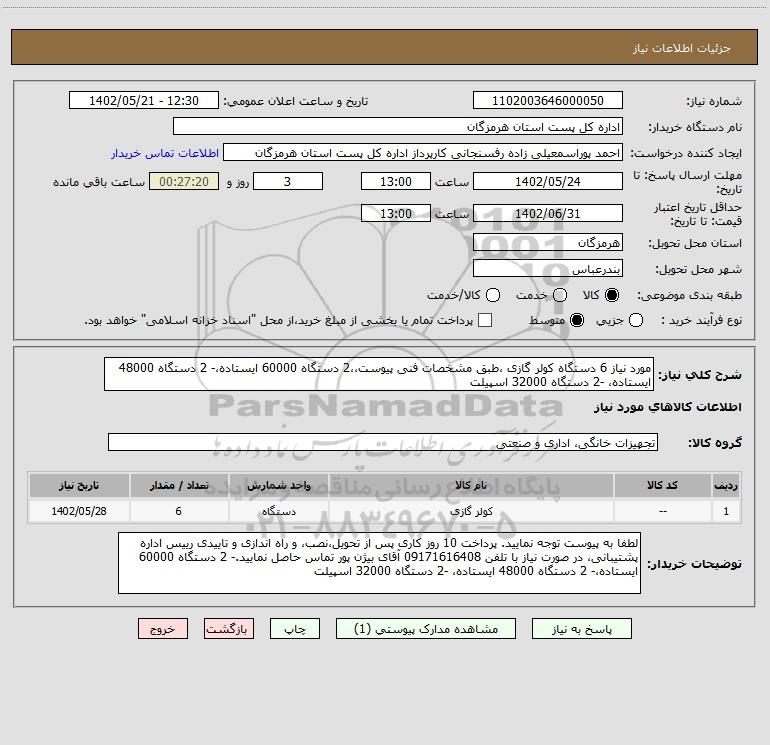Viewport: 770px width, 745px height.
Task: Click the دستگاه unit cell
Action: pyautogui.click(x=278, y=511)
